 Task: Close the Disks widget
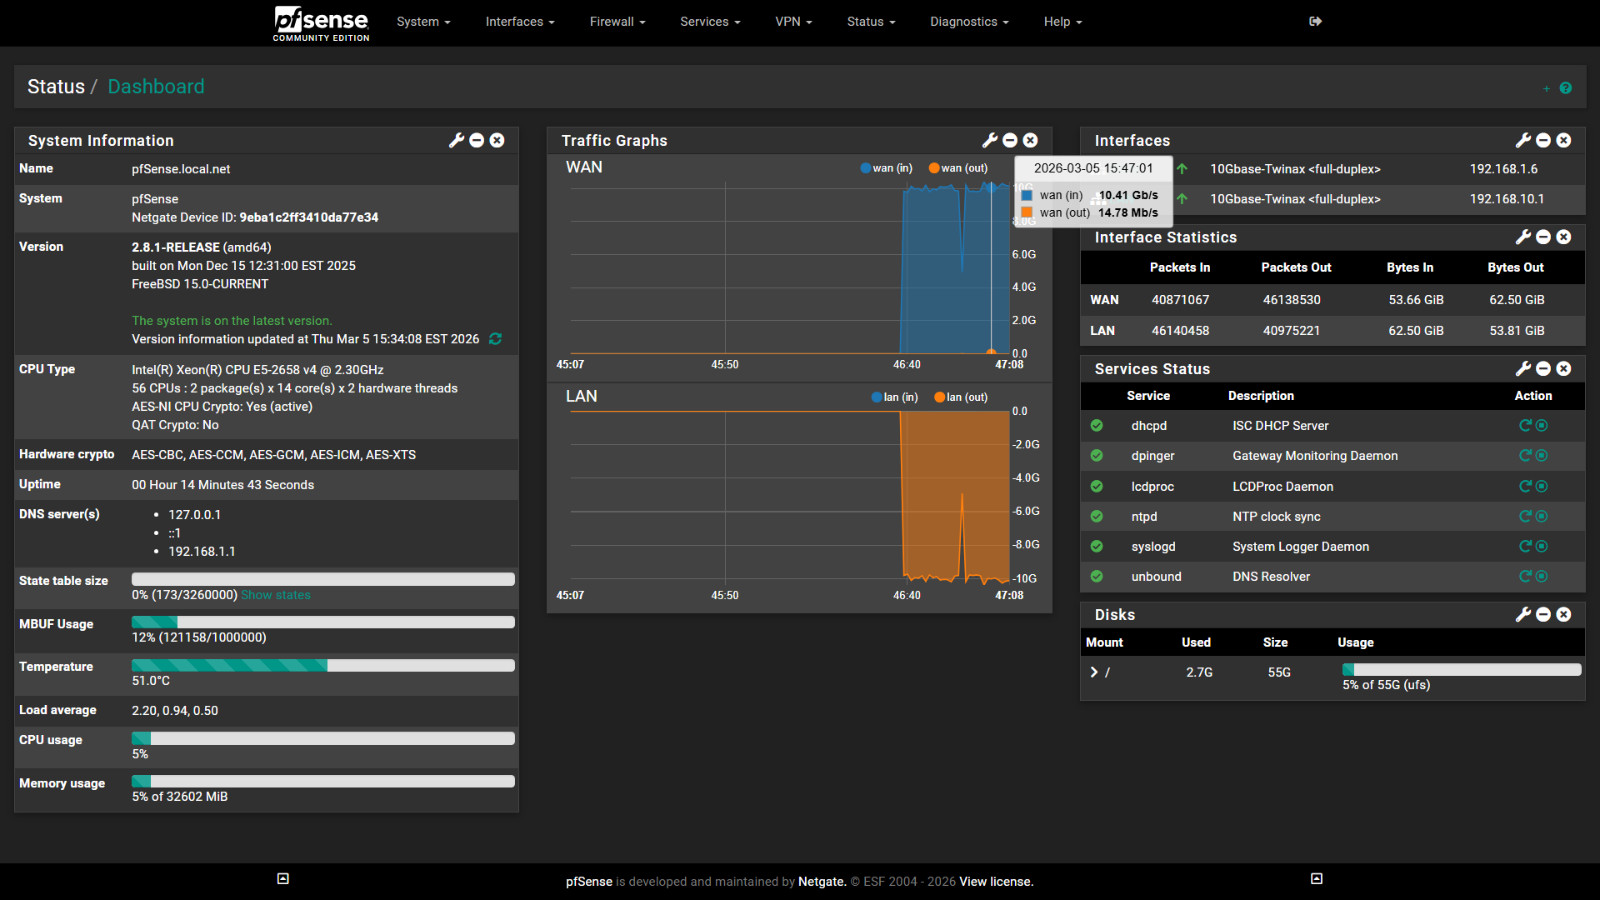[x=1564, y=615]
